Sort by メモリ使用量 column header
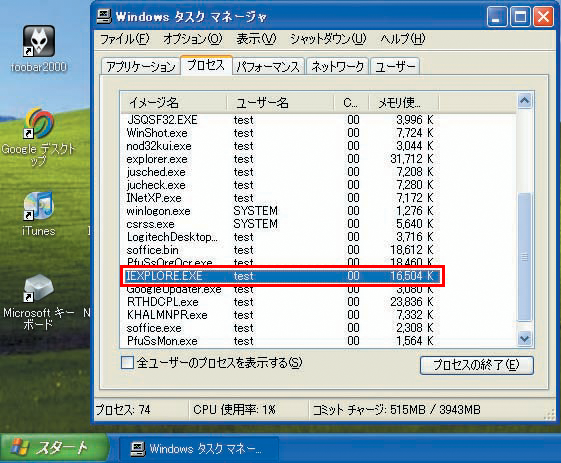This screenshot has width=561, height=463. tap(404, 103)
